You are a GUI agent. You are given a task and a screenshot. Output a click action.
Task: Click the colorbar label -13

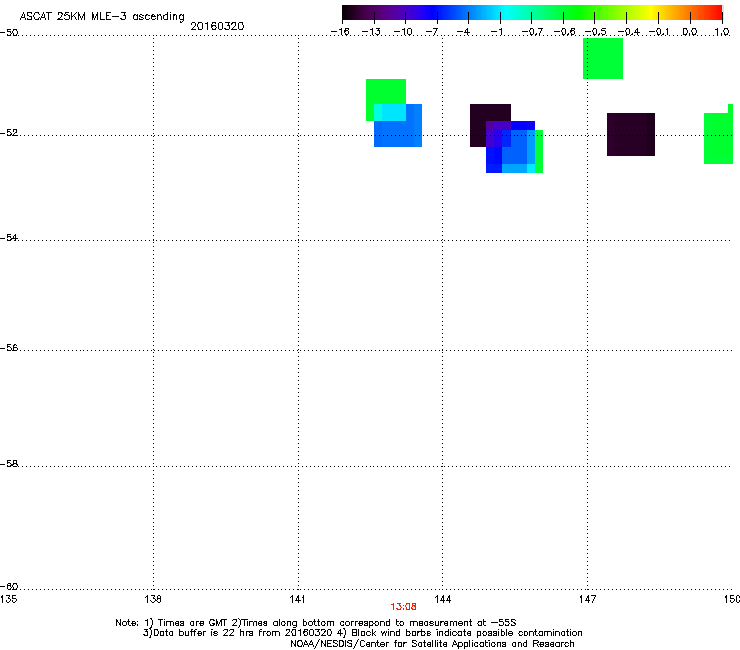pyautogui.click(x=371, y=32)
